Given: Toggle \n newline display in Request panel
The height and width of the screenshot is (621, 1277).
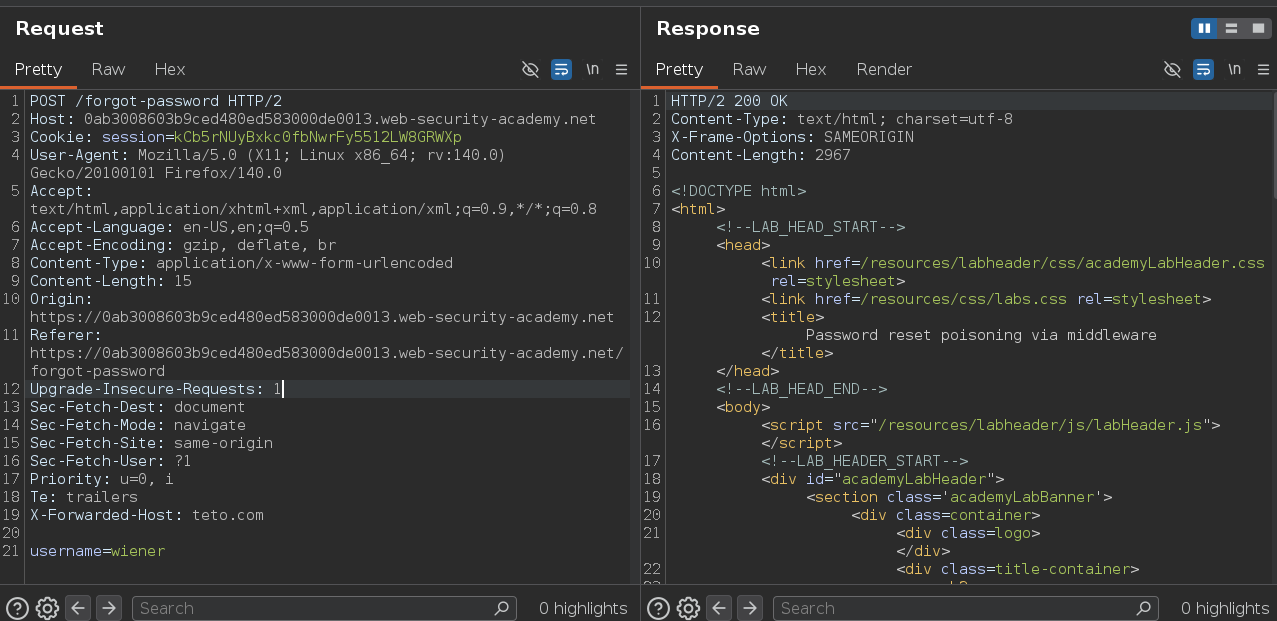Looking at the screenshot, I should pos(593,69).
